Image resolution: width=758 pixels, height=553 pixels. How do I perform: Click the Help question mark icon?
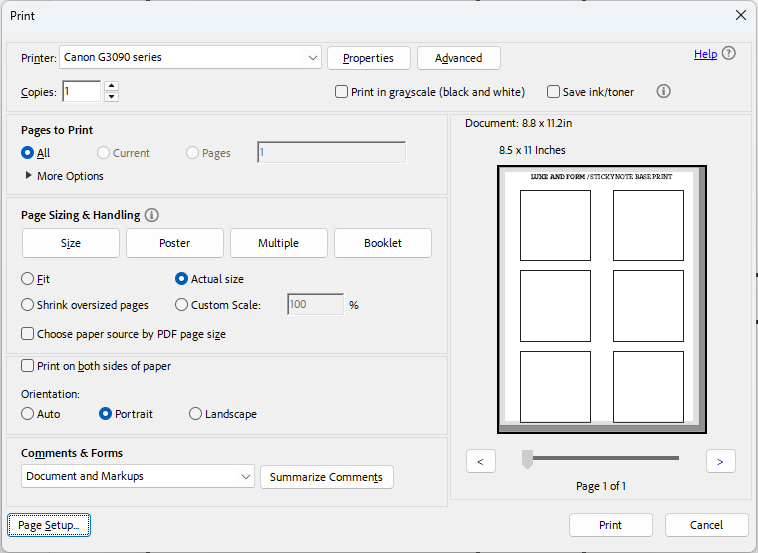pos(728,54)
